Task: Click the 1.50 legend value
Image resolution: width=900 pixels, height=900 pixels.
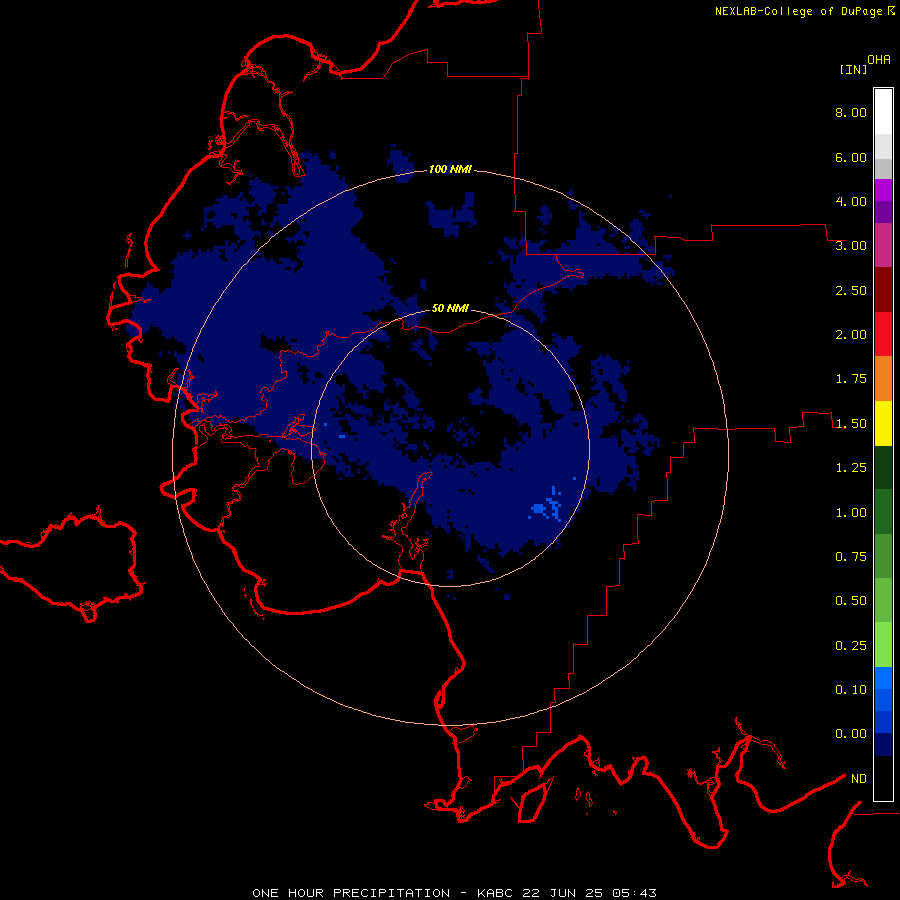Action: tap(851, 424)
